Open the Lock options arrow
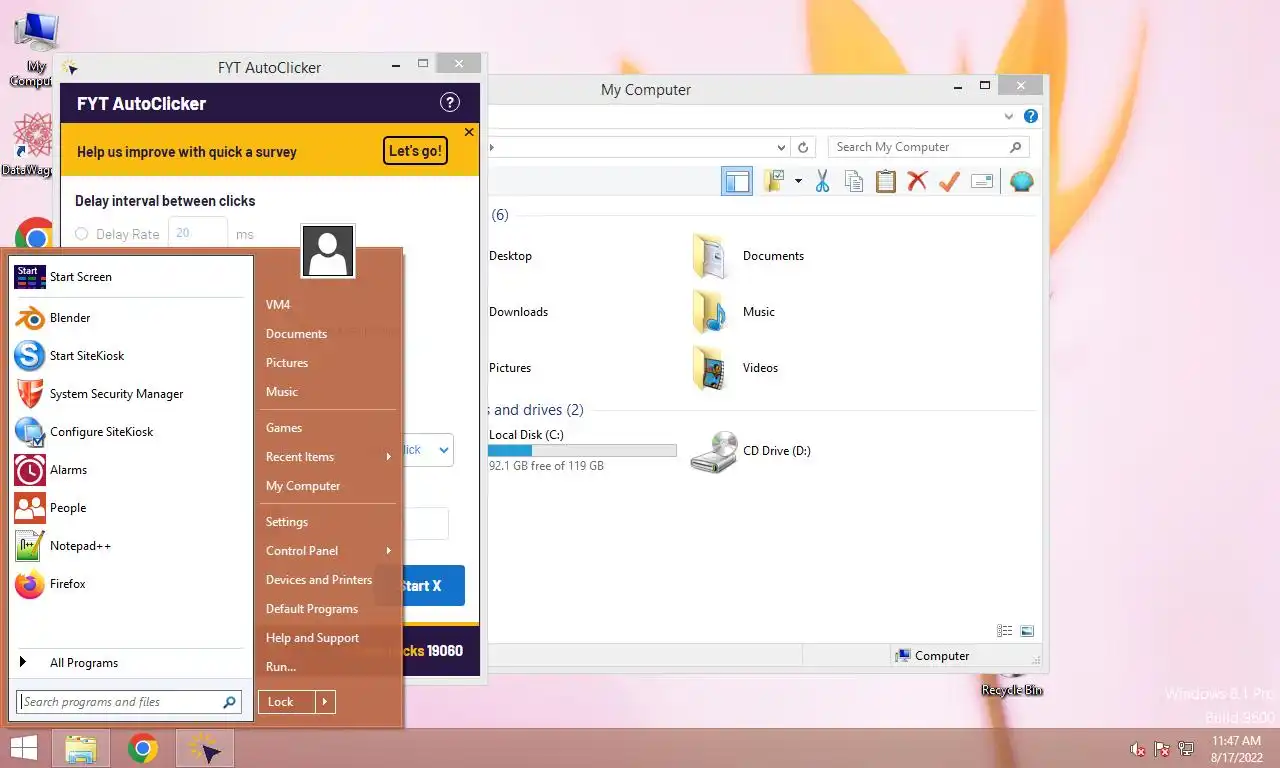 [325, 702]
